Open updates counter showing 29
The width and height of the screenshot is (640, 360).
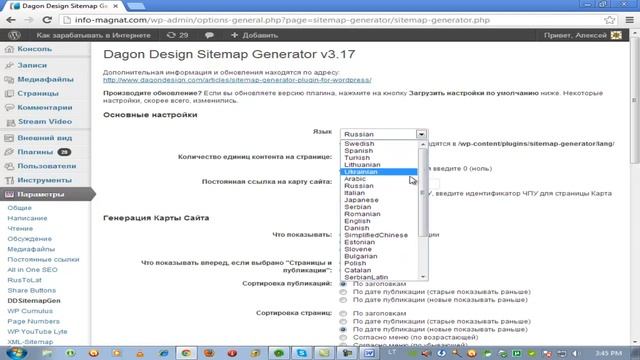pos(178,35)
